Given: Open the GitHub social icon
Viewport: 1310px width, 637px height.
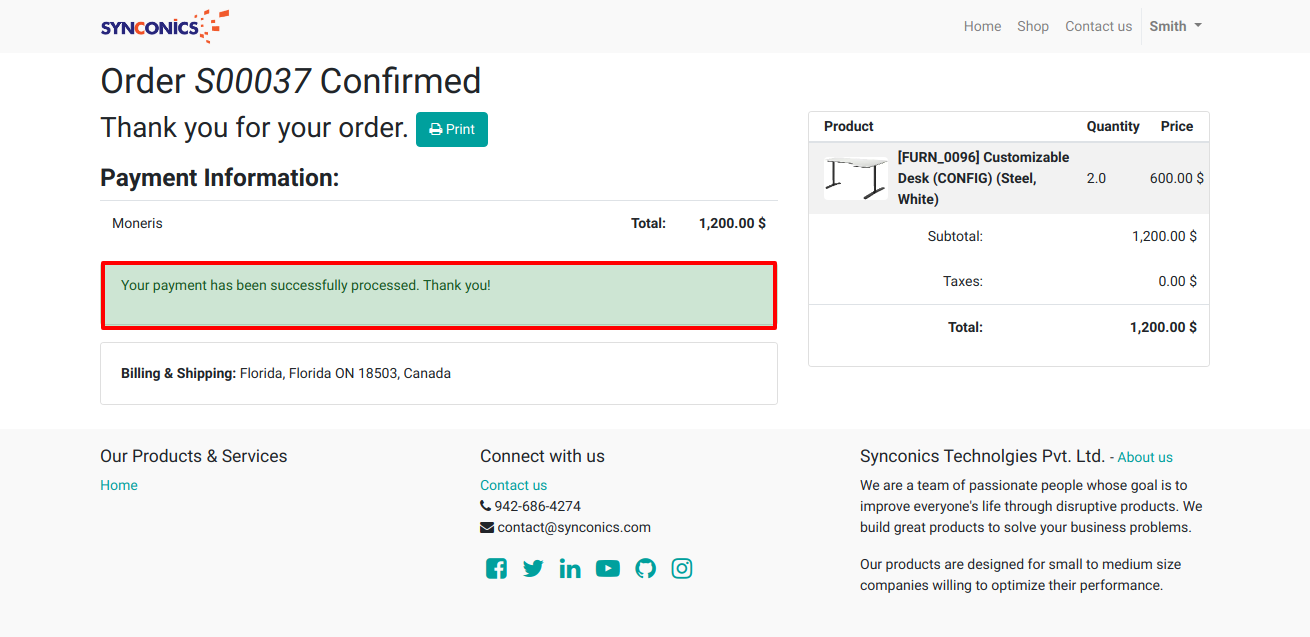Looking at the screenshot, I should tap(646, 569).
